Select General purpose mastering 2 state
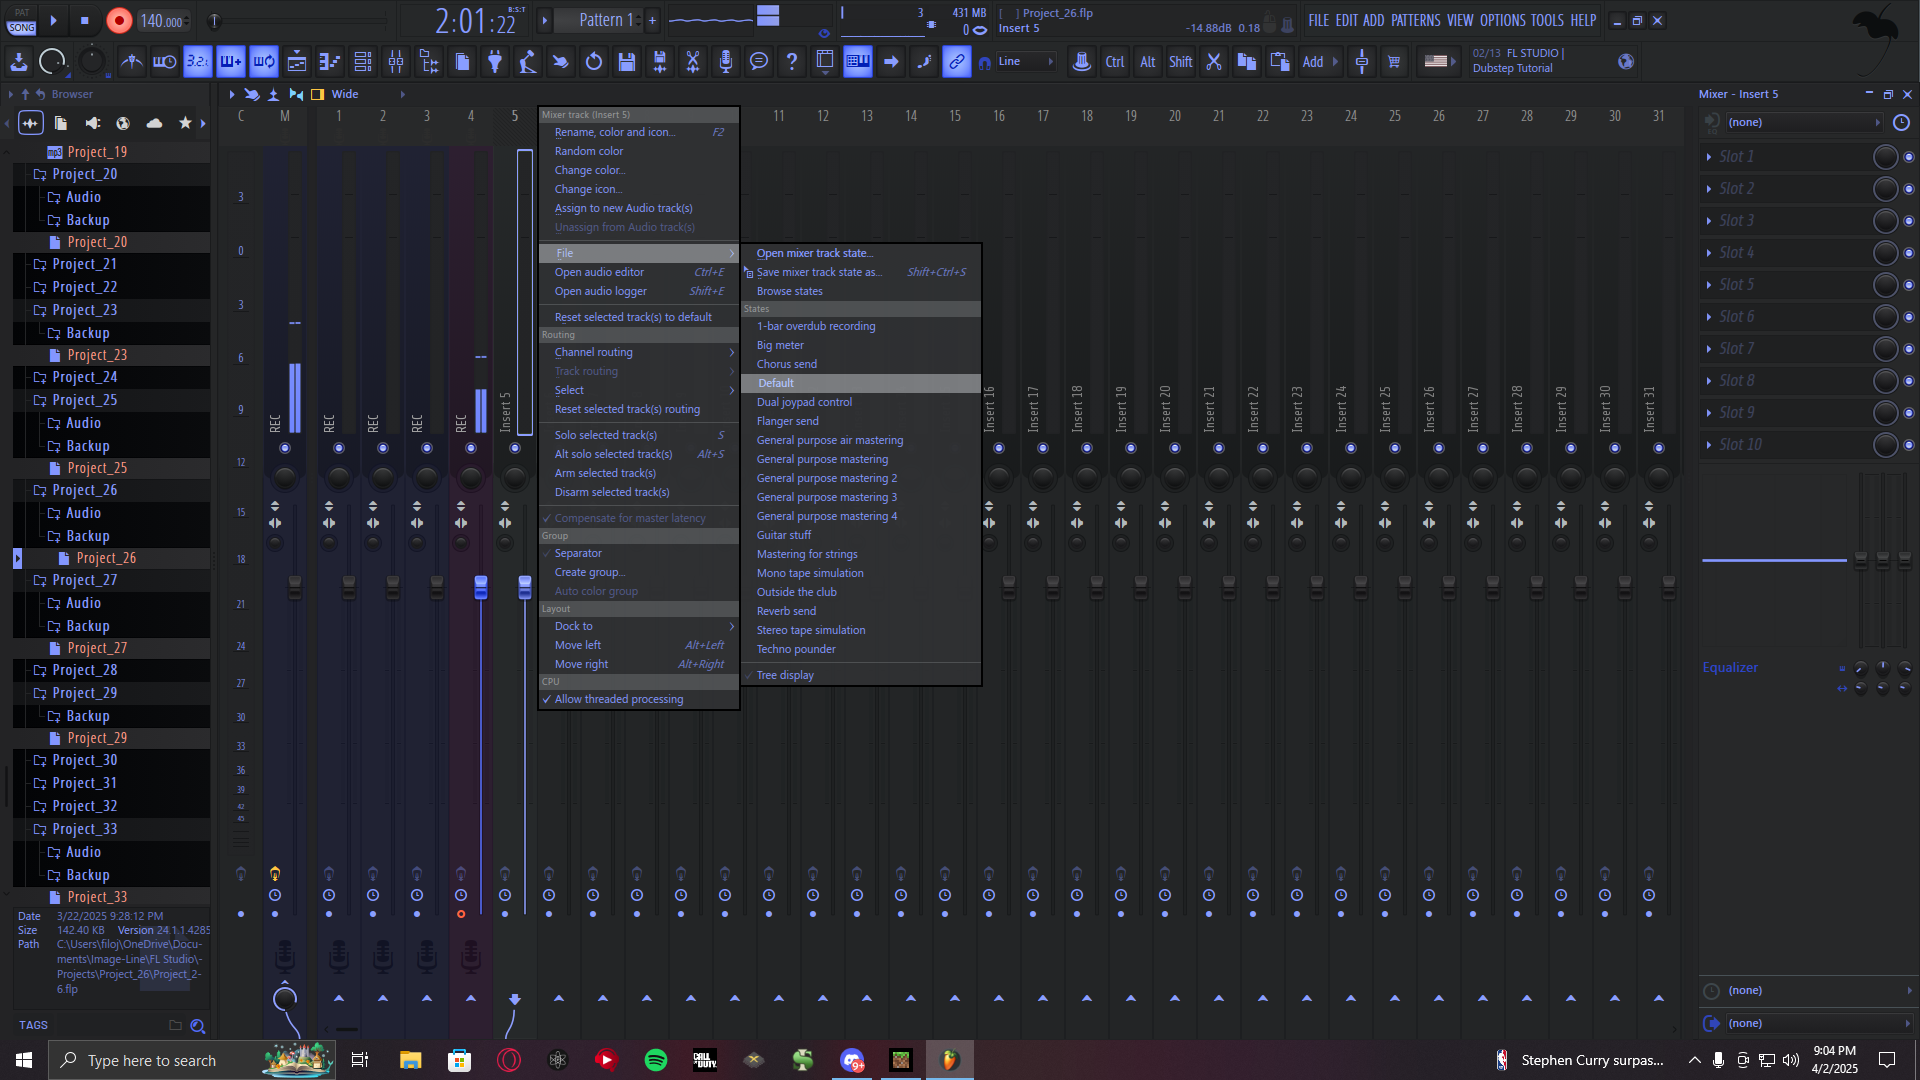The image size is (1920, 1080). coord(826,478)
